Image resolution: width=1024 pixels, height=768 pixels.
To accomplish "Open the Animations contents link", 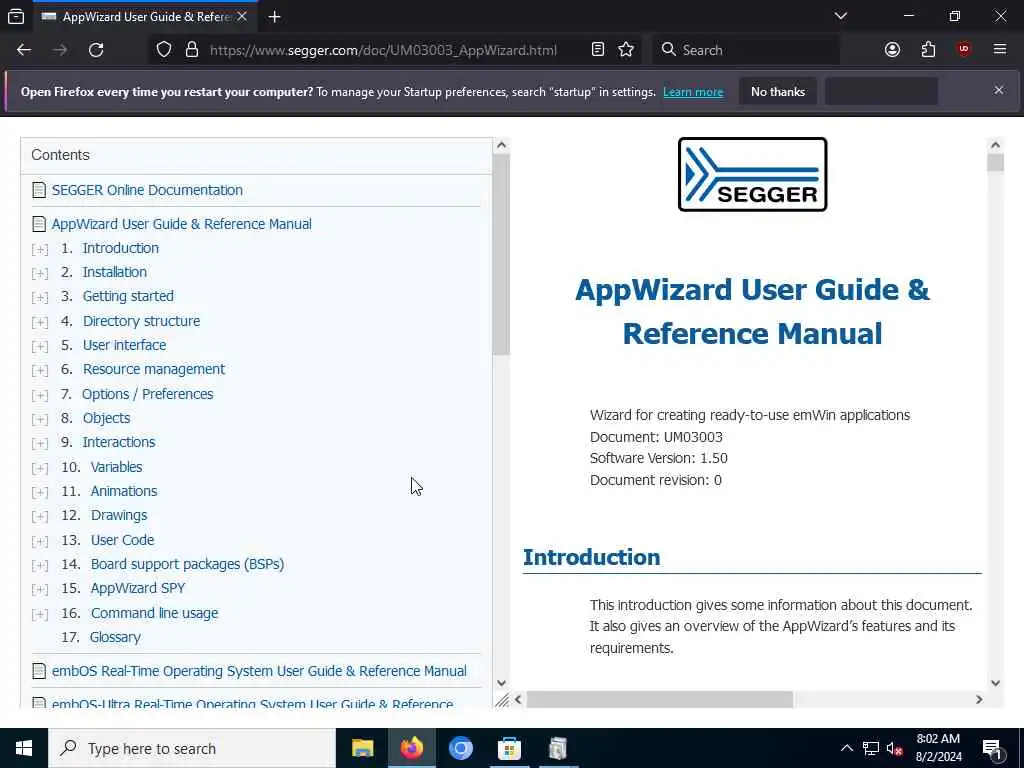I will coord(124,492).
